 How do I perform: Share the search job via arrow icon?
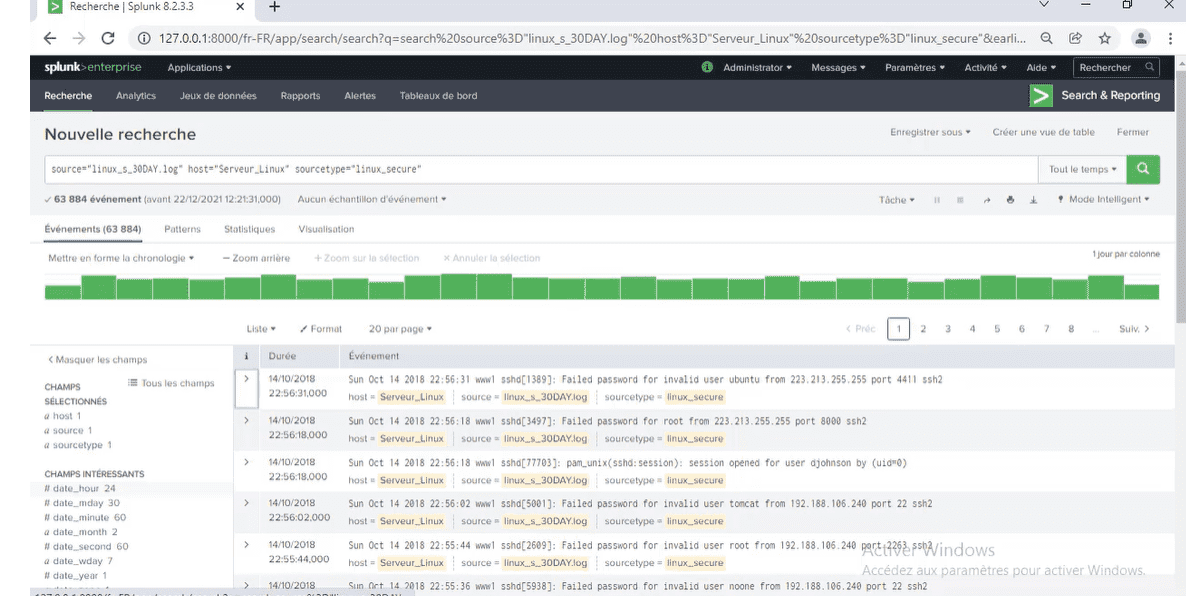[x=986, y=200]
